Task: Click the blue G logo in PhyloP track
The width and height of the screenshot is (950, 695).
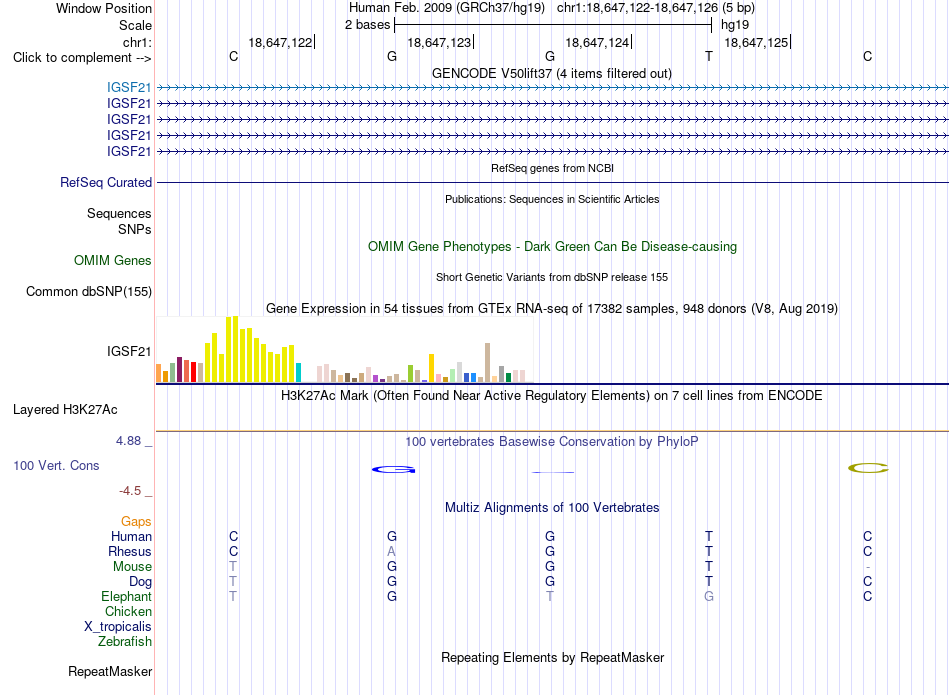Action: 393,470
